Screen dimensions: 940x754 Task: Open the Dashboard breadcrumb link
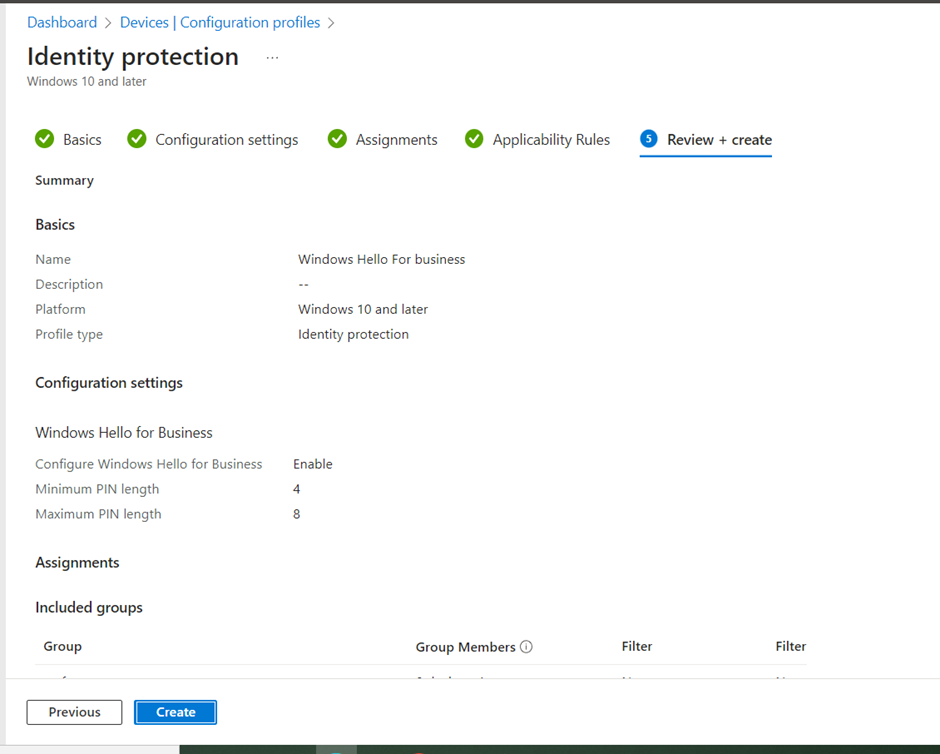point(62,23)
